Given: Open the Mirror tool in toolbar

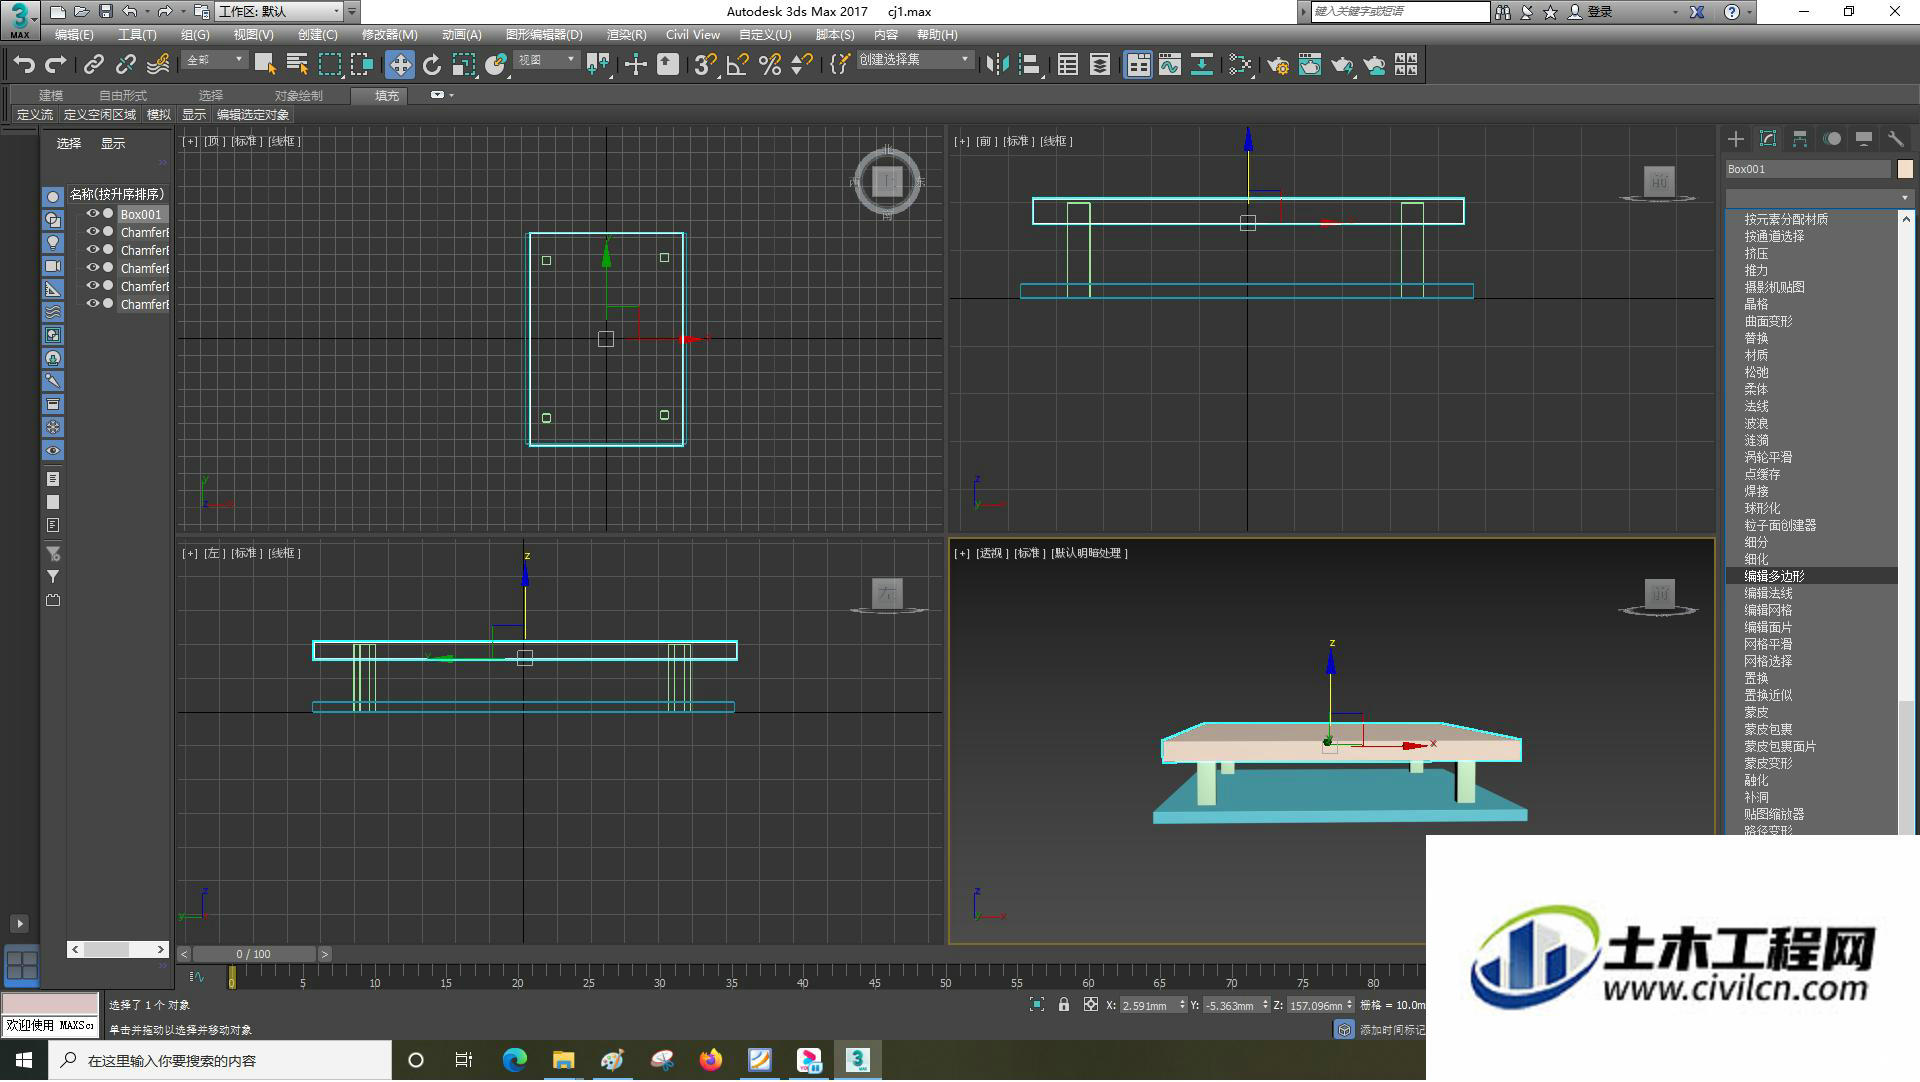Looking at the screenshot, I should point(997,65).
